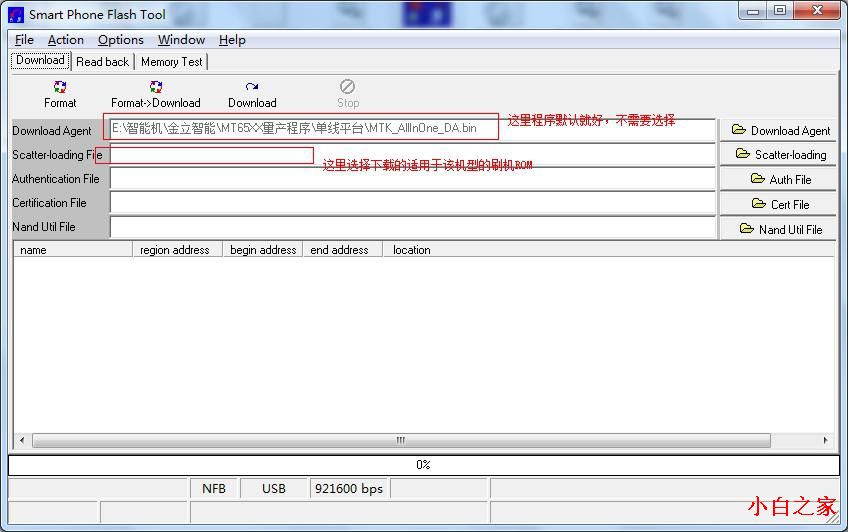Click the Cert File button
Viewport: 848px width, 532px height.
pyautogui.click(x=778, y=204)
